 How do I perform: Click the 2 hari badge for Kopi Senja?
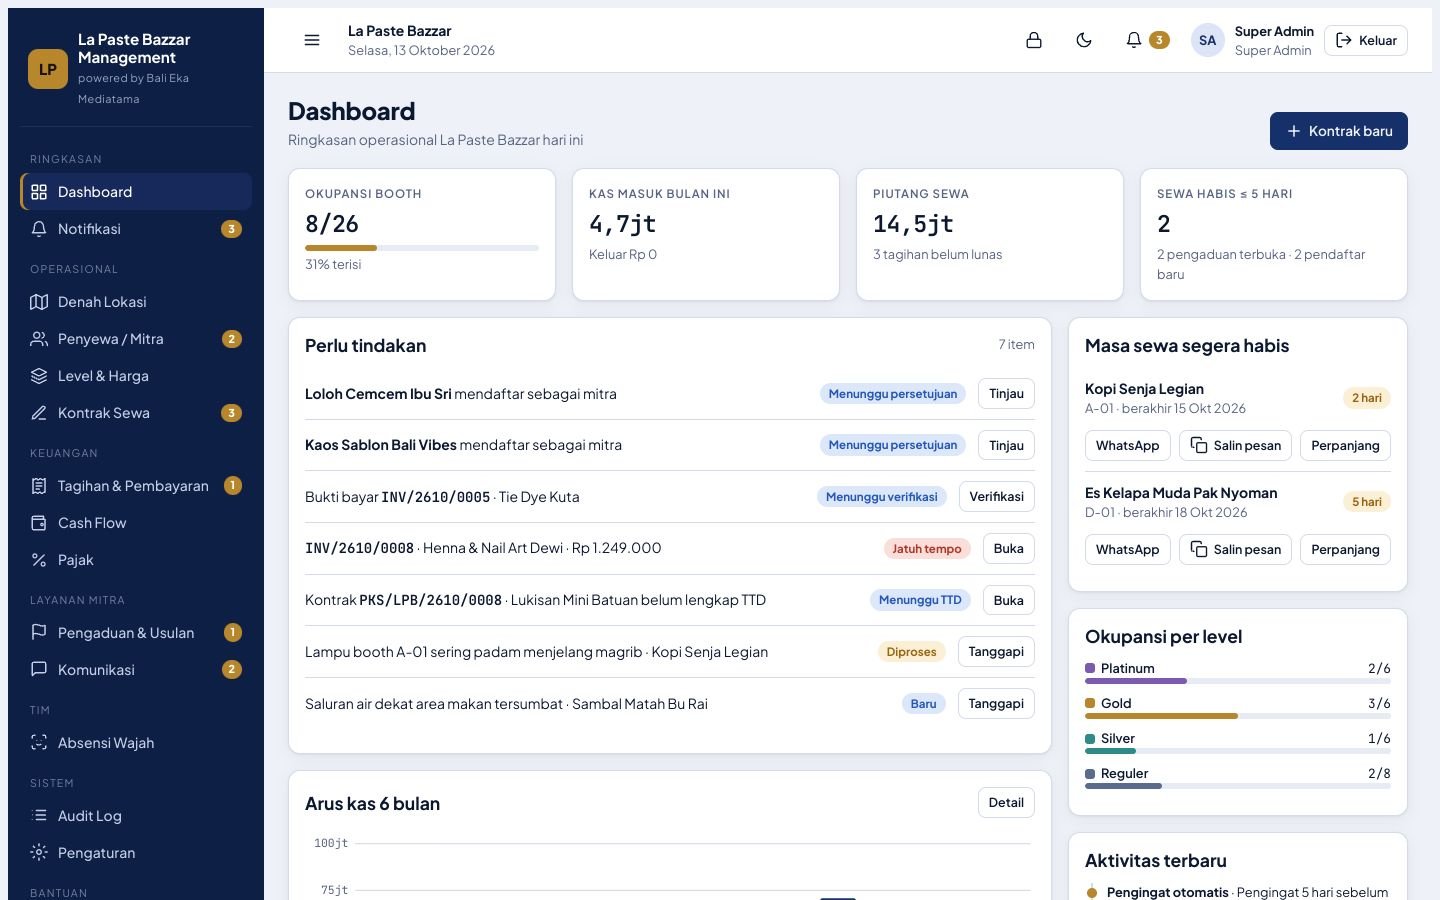pyautogui.click(x=1367, y=398)
